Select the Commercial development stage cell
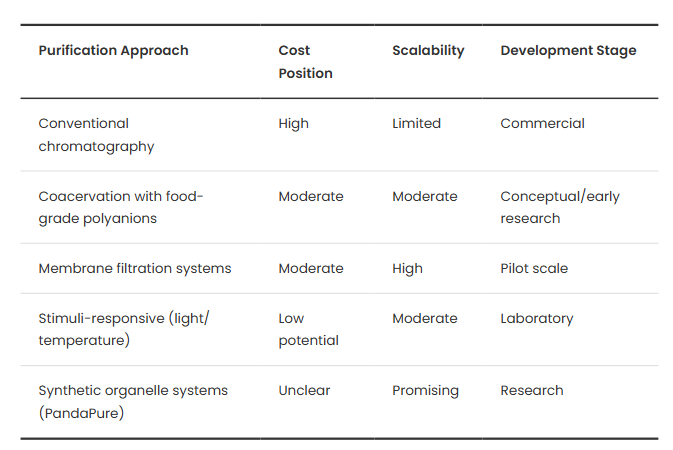This screenshot has width=673, height=450. pyautogui.click(x=542, y=124)
